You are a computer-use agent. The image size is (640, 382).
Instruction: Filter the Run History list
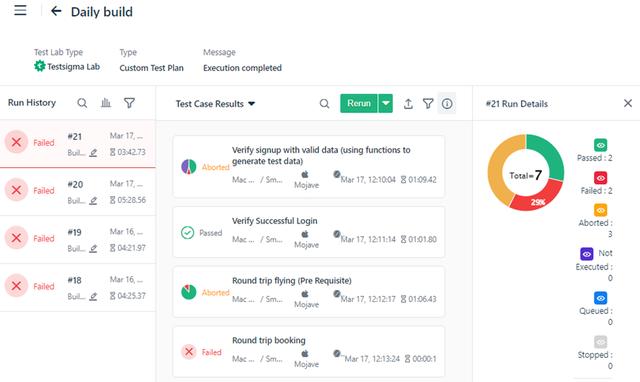tap(129, 103)
